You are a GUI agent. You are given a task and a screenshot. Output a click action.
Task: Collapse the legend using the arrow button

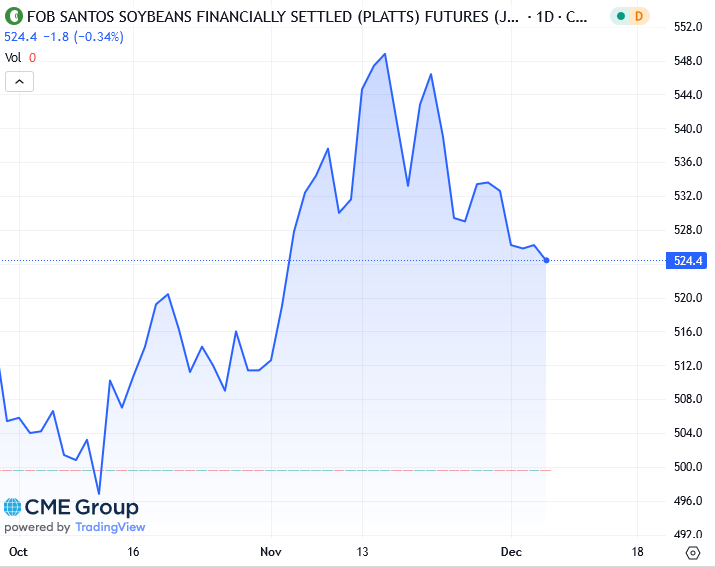[20, 82]
